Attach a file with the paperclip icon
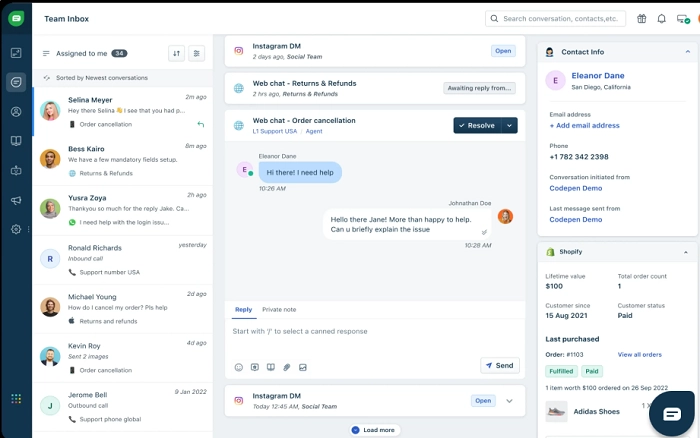The image size is (700, 438). pos(286,367)
